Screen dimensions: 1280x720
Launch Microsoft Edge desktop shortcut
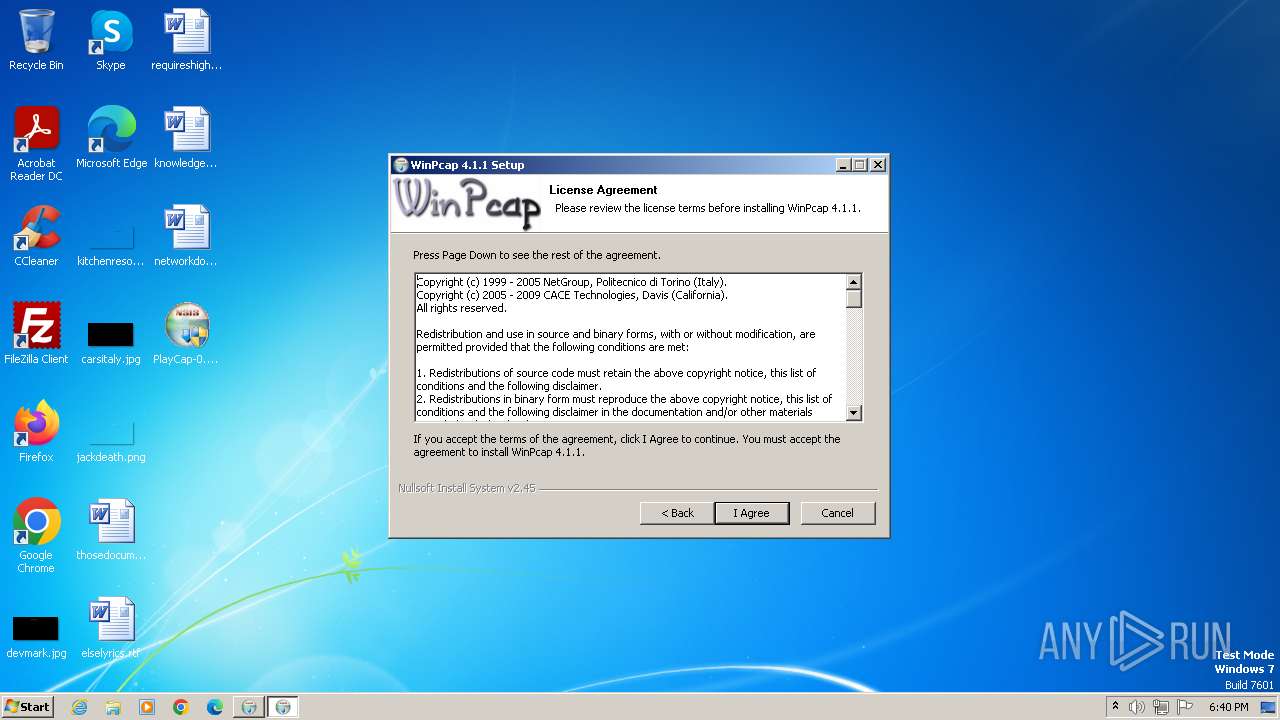click(111, 138)
